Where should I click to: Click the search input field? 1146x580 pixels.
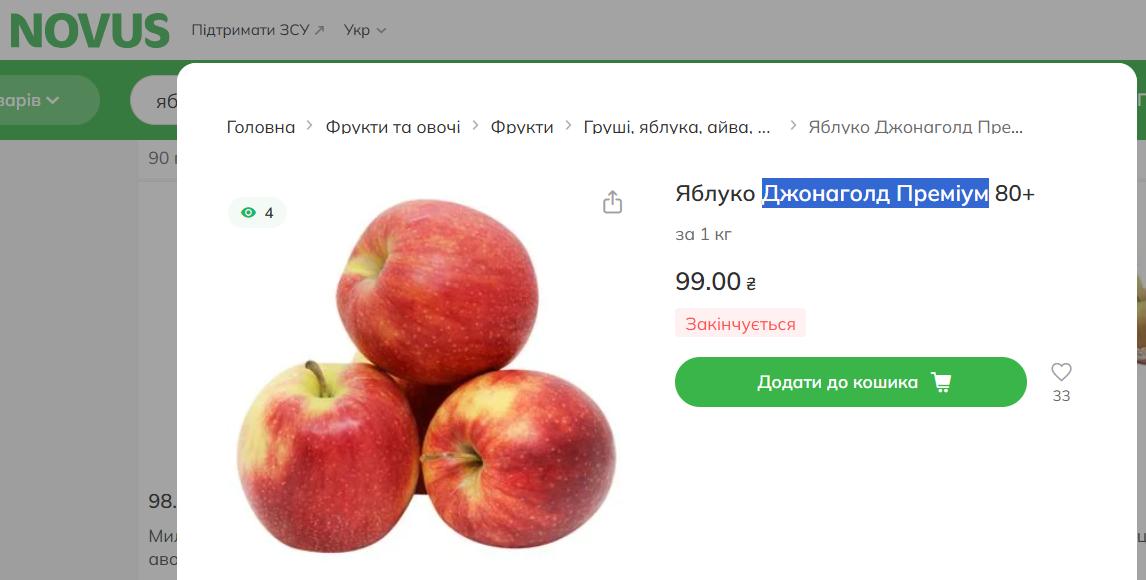pos(155,100)
